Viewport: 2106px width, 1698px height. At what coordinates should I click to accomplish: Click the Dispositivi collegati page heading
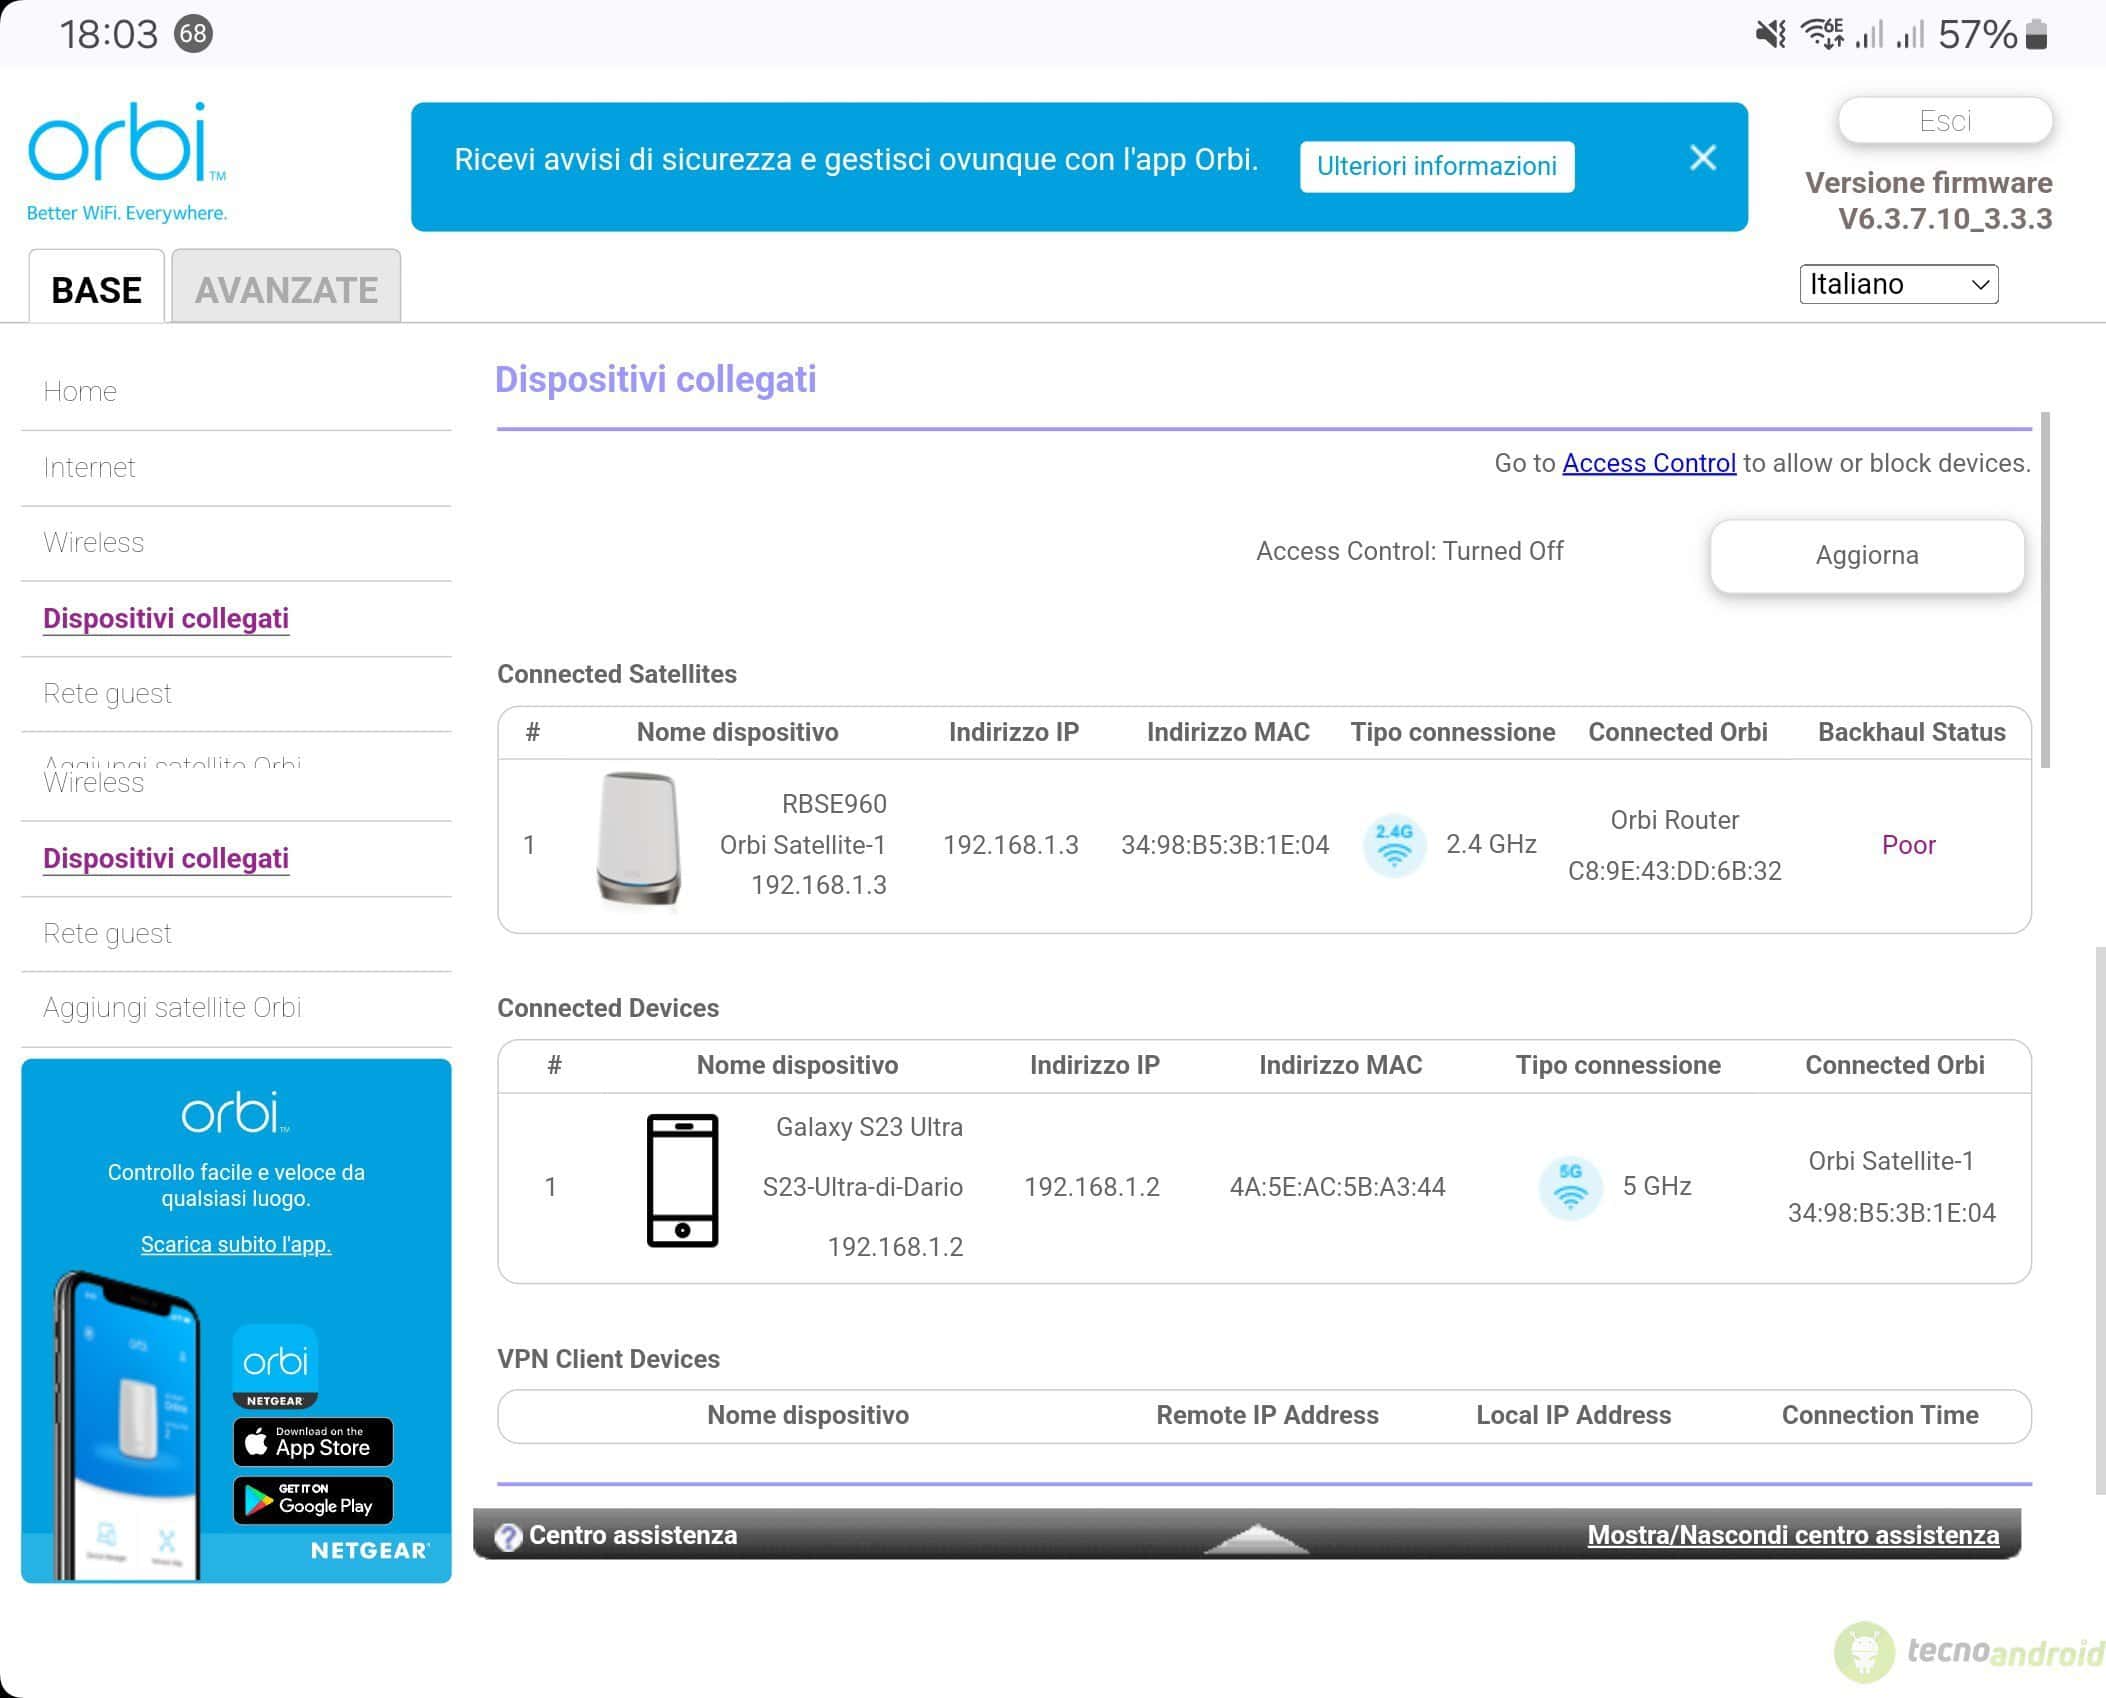(656, 380)
